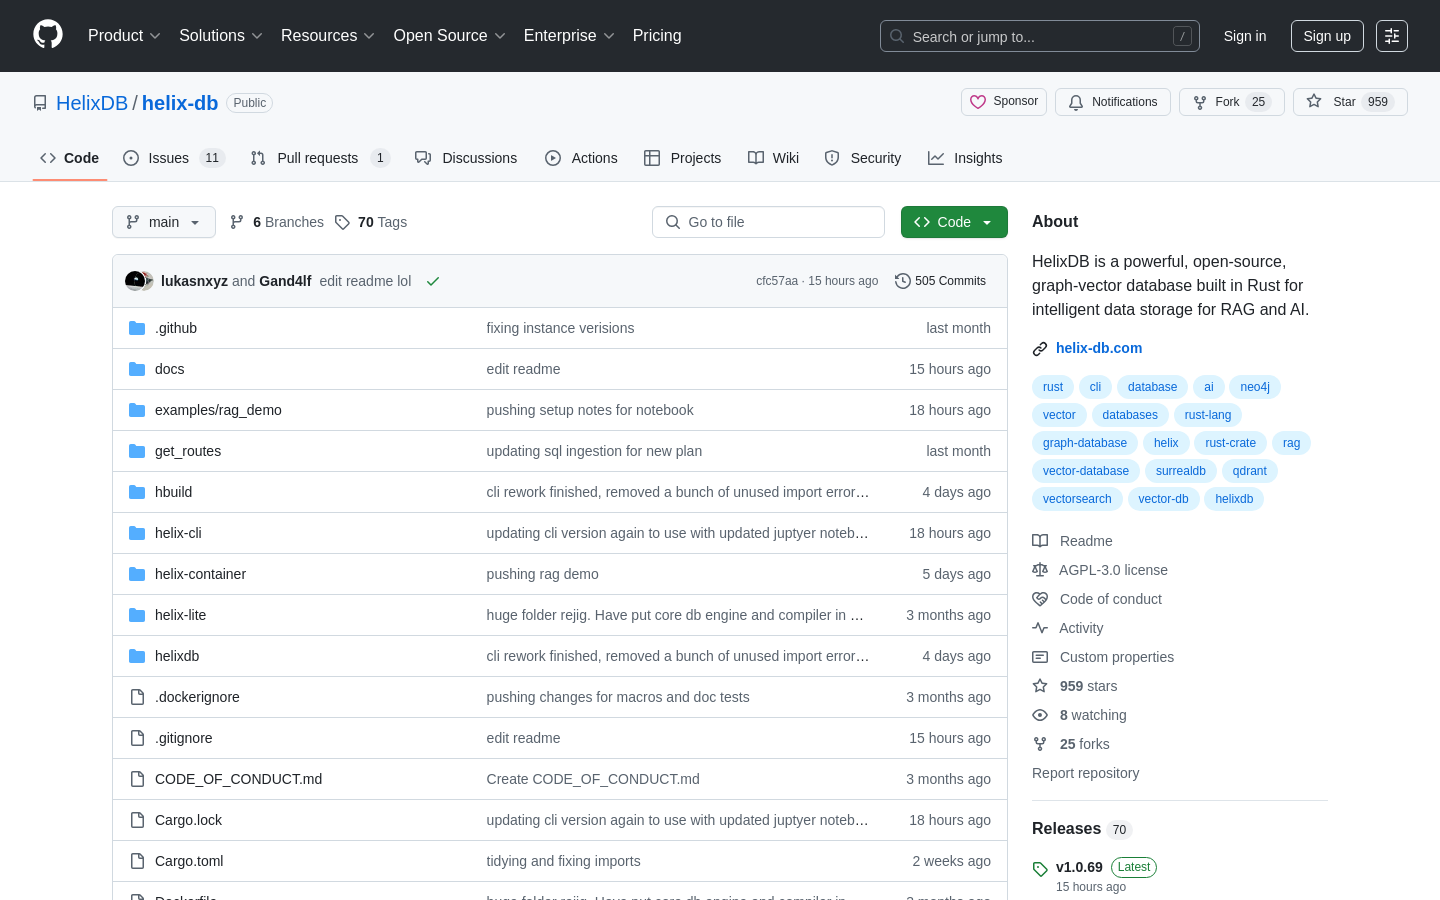Click the forks icon in About
Image resolution: width=1440 pixels, height=900 pixels.
pyautogui.click(x=1040, y=744)
